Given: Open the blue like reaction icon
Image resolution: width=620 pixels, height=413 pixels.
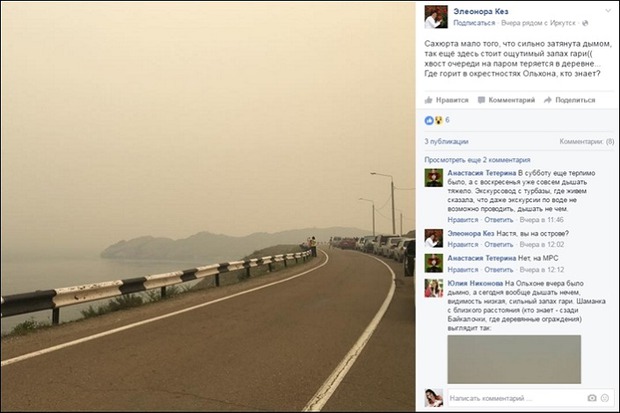Looking at the screenshot, I should tap(429, 120).
